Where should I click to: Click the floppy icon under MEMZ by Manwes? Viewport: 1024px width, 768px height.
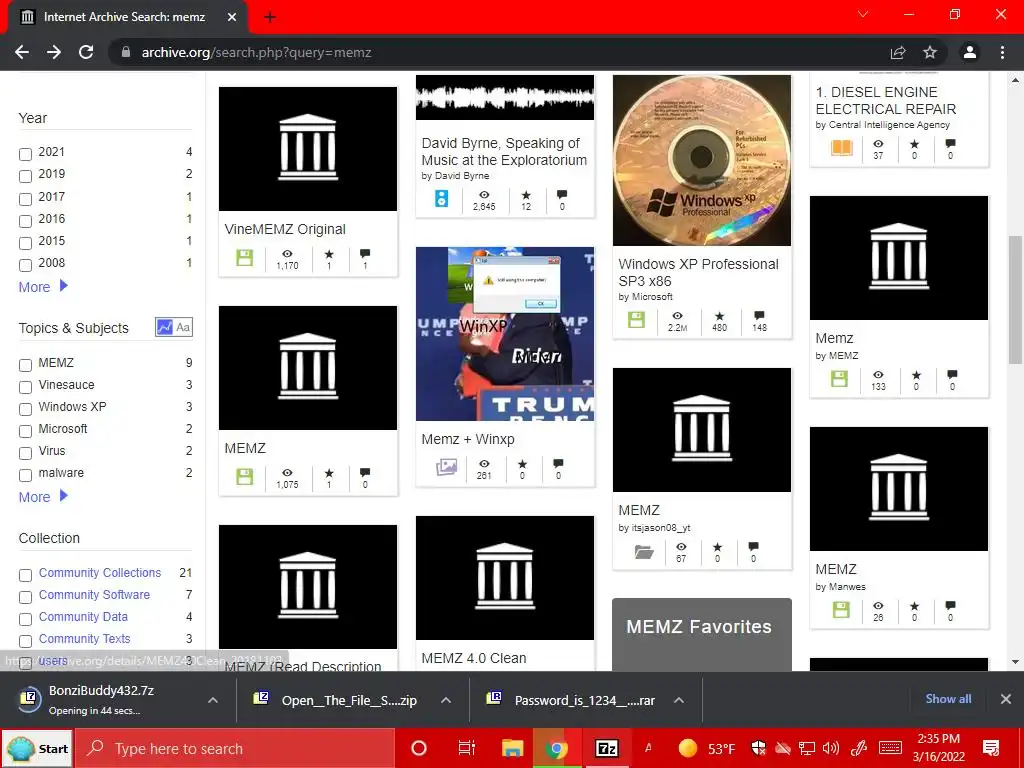pos(841,609)
